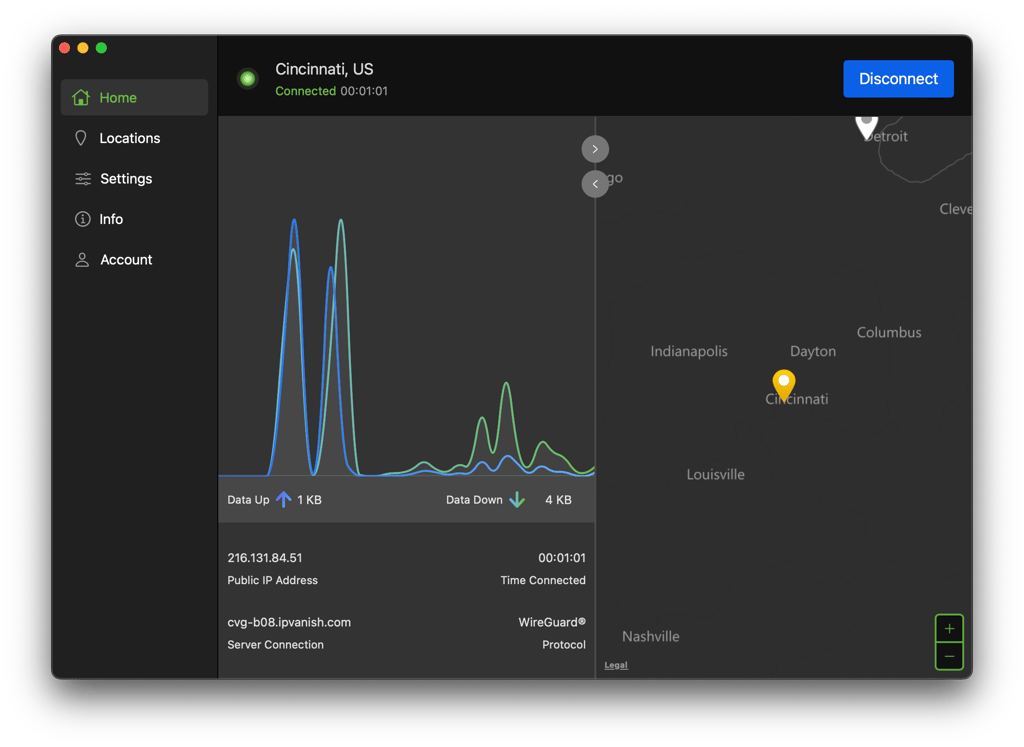Click Dayton label on the map
Viewport: 1024px width, 747px height.
click(x=812, y=351)
